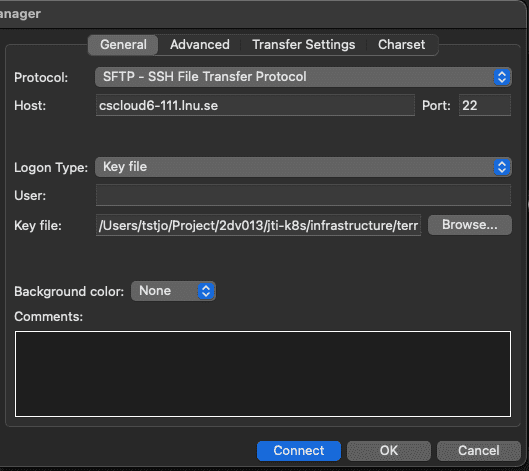Click the blue Connect button
This screenshot has width=529, height=471.
point(299,450)
